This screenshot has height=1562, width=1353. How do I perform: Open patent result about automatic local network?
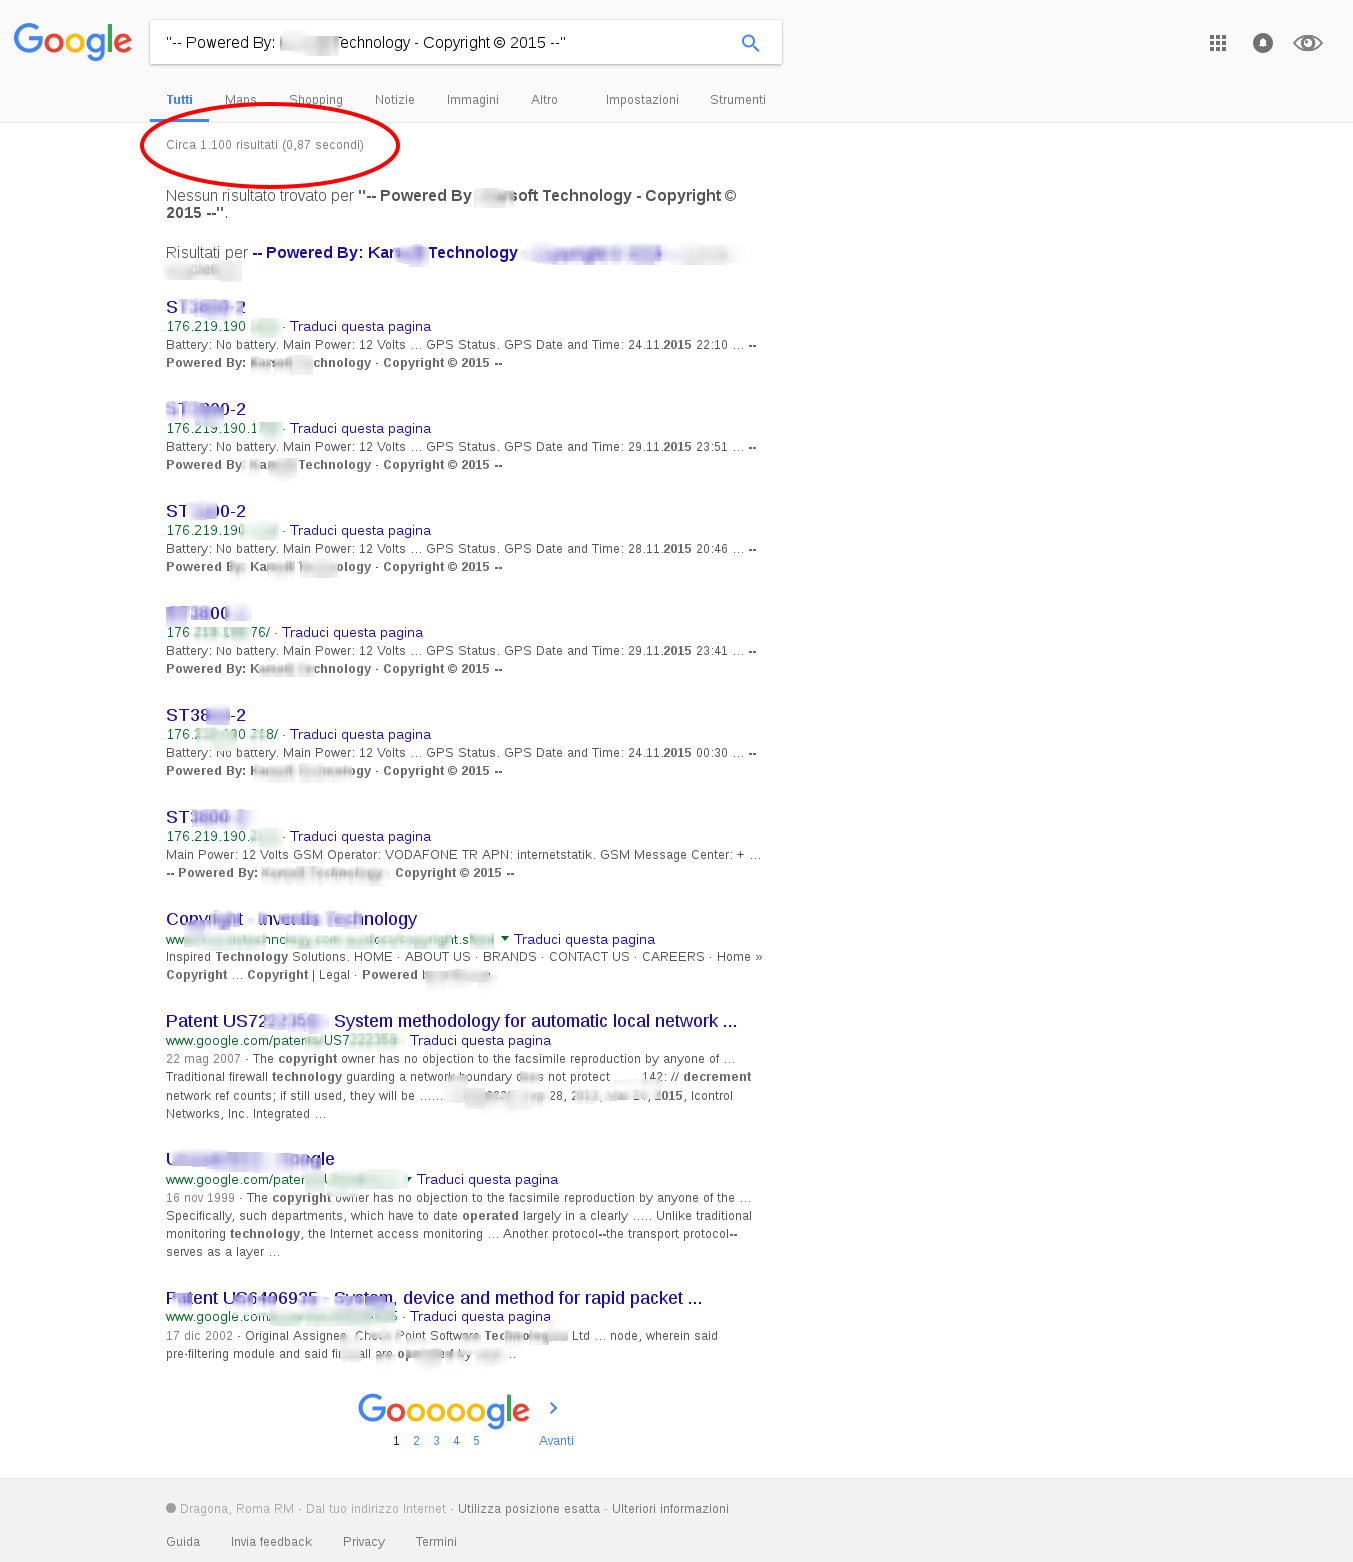451,1021
